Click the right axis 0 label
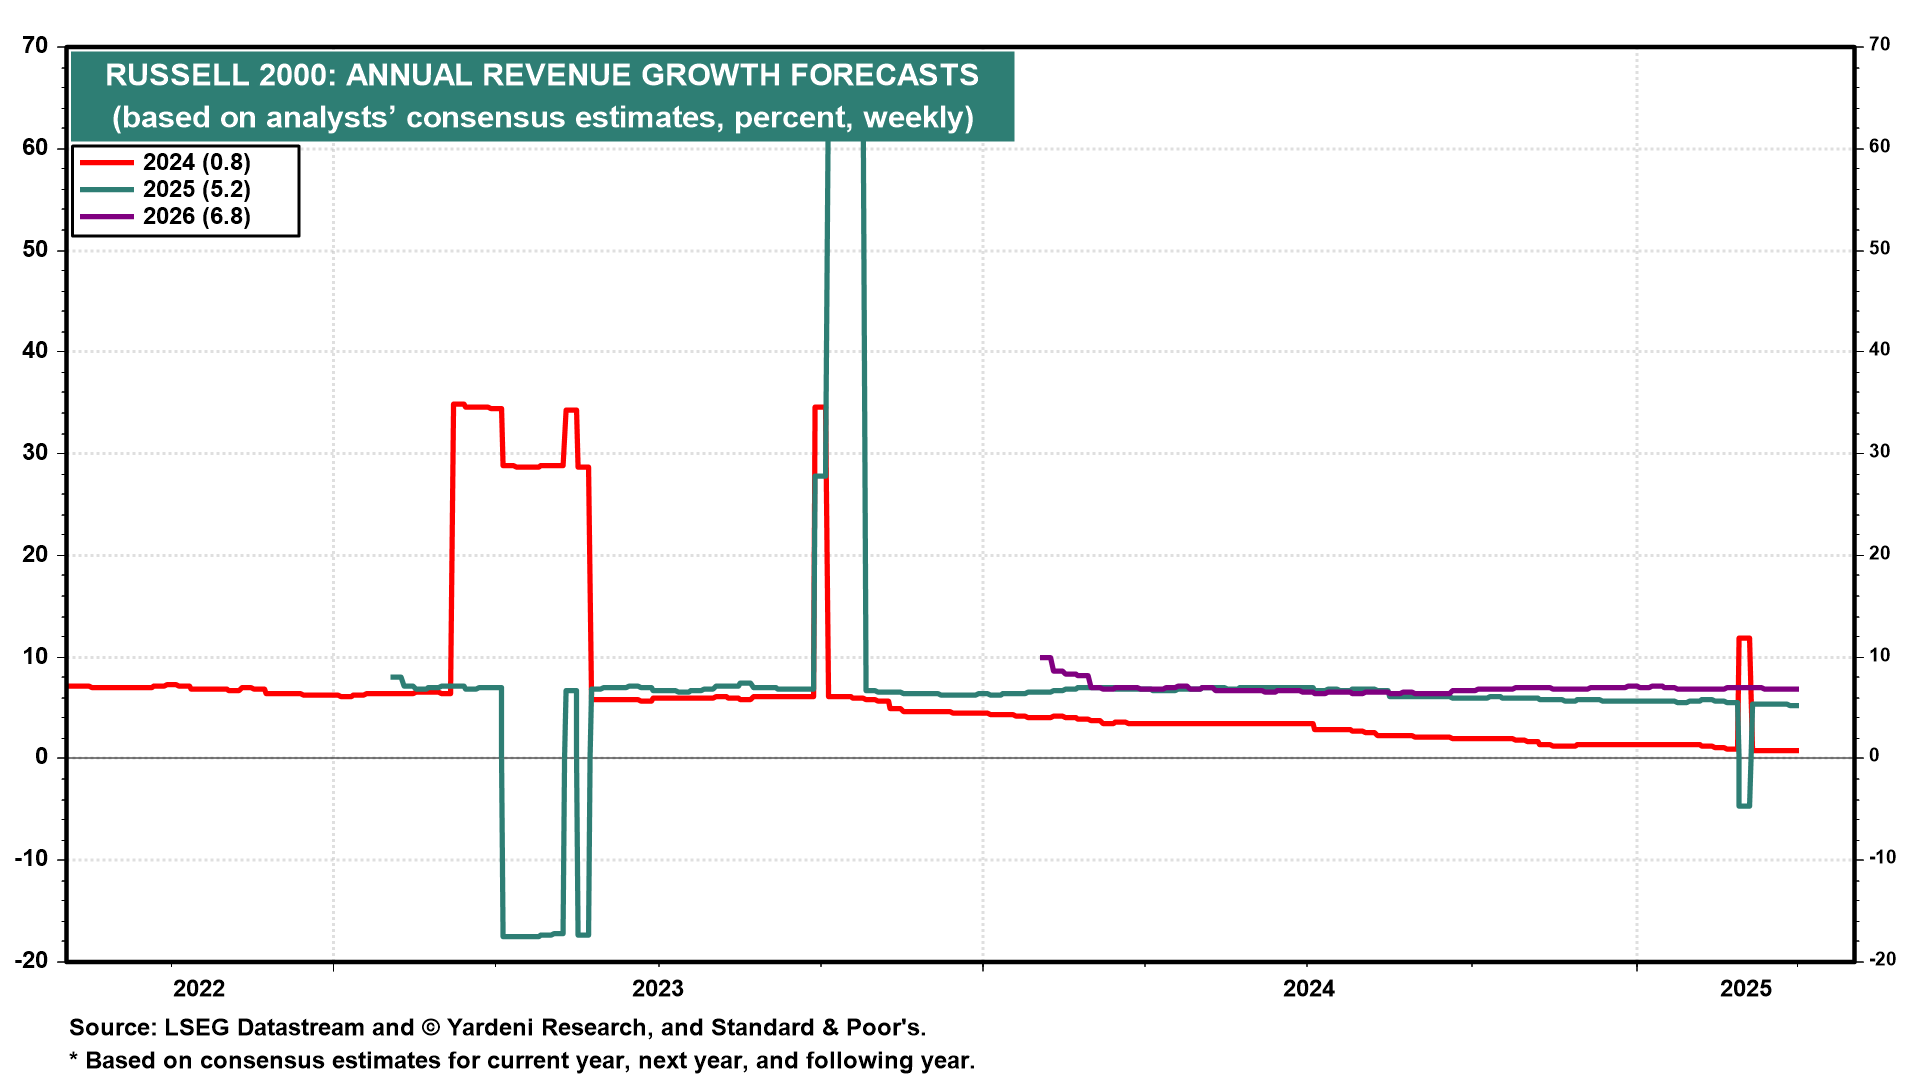 click(1875, 756)
